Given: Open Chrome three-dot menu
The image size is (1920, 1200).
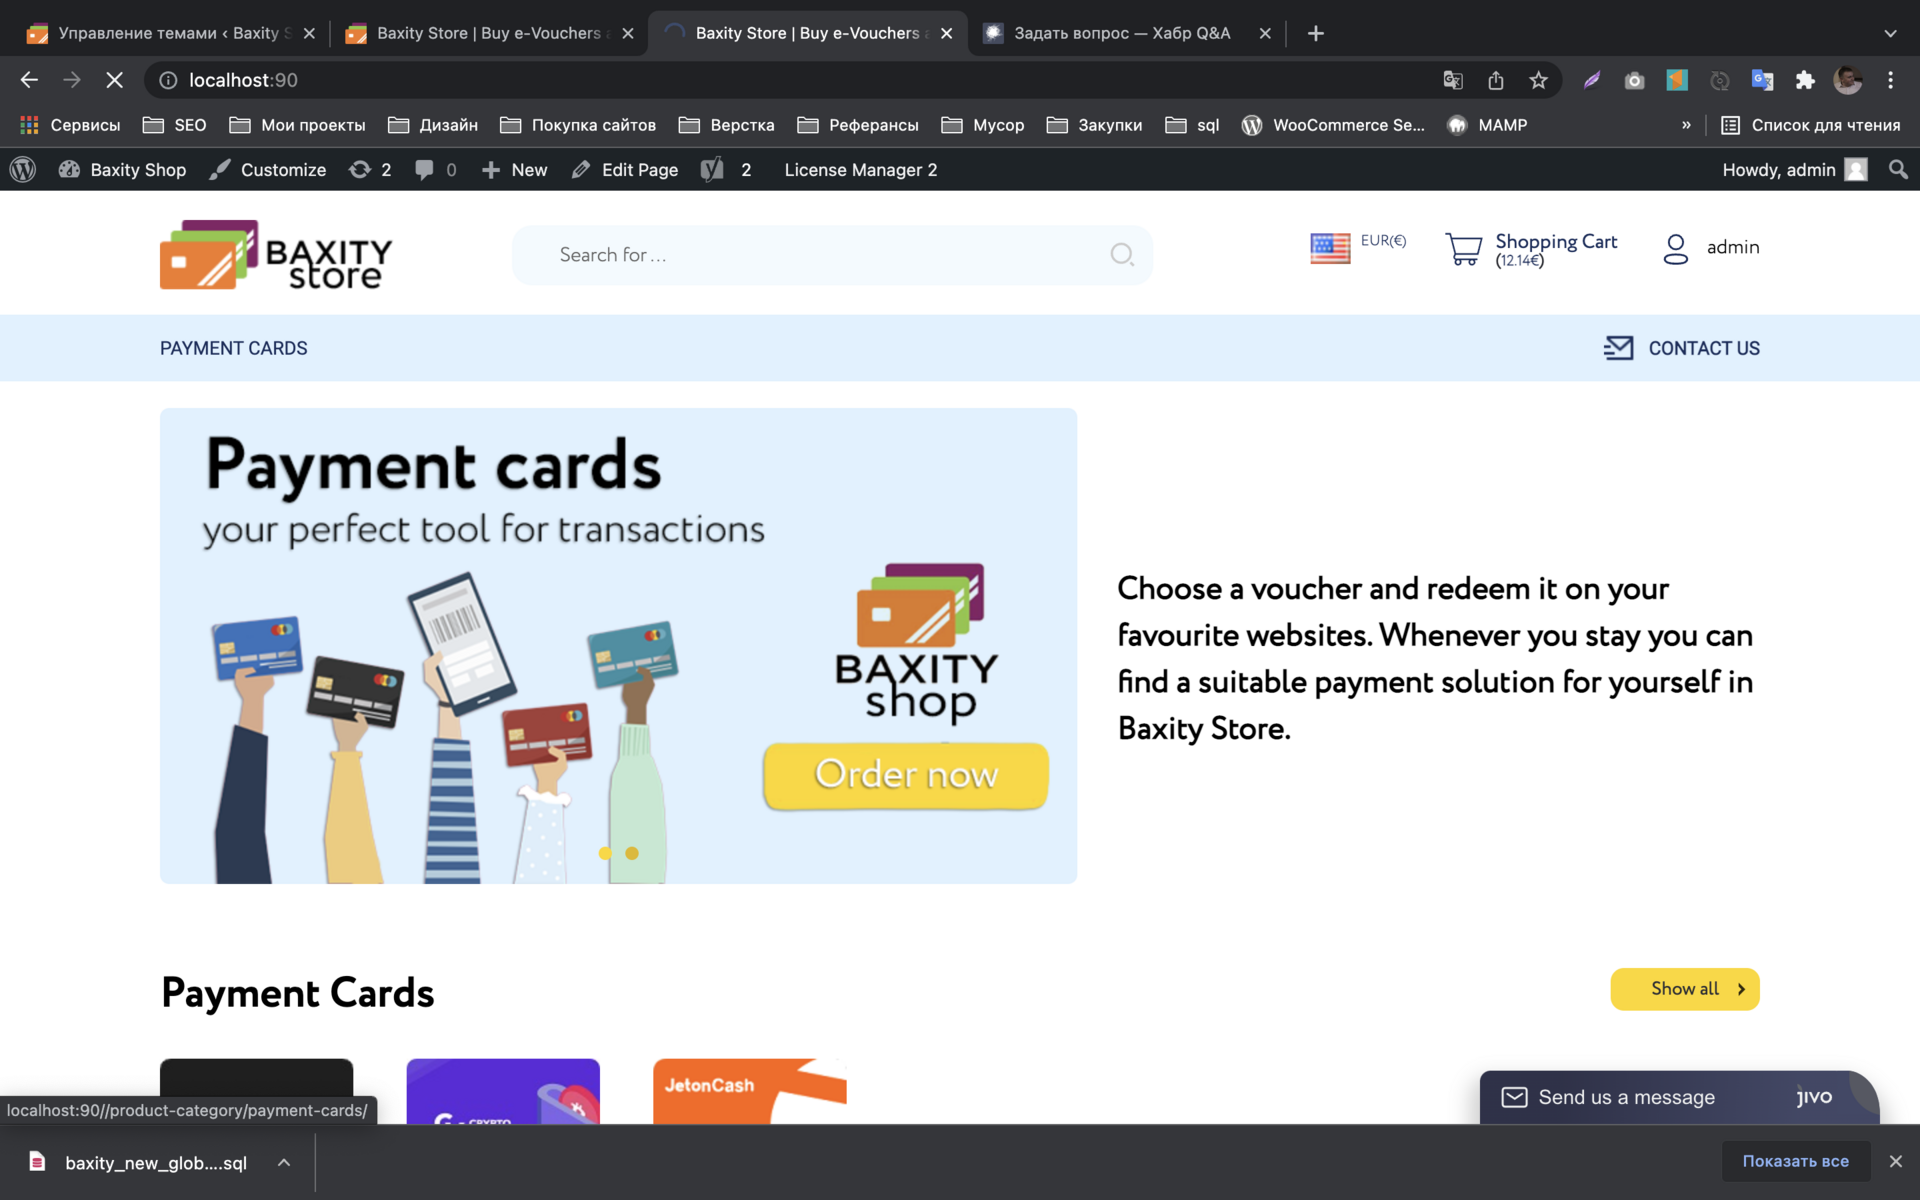Looking at the screenshot, I should 1891,80.
